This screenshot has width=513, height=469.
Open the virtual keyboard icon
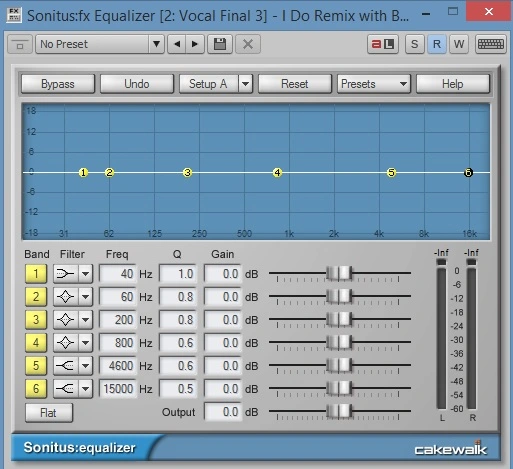pos(491,44)
